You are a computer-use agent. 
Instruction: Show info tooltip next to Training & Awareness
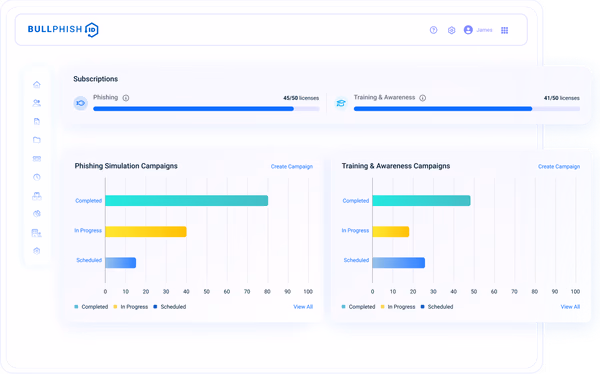[x=422, y=98]
